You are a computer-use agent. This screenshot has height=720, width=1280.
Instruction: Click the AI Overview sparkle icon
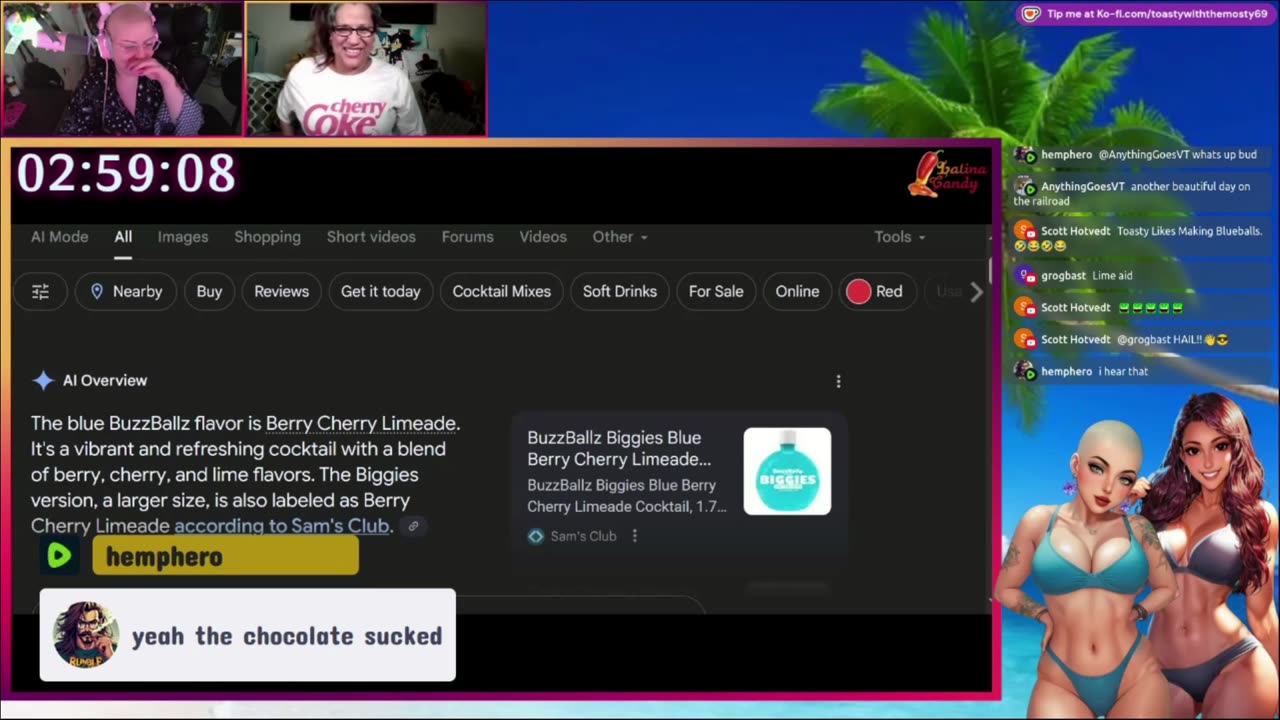click(x=42, y=380)
